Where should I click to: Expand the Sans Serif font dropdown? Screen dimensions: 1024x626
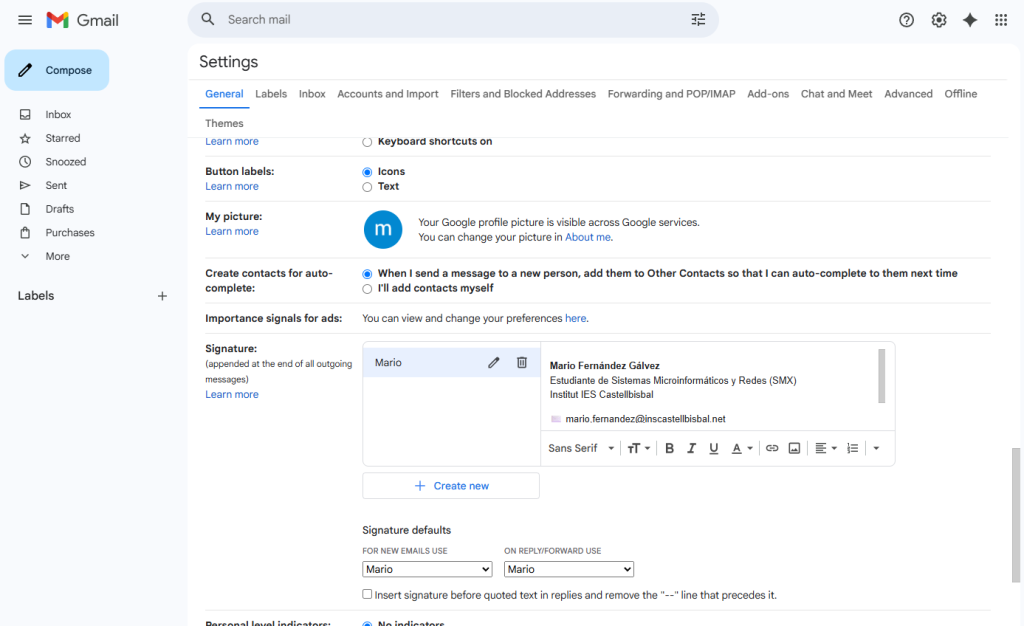click(581, 448)
